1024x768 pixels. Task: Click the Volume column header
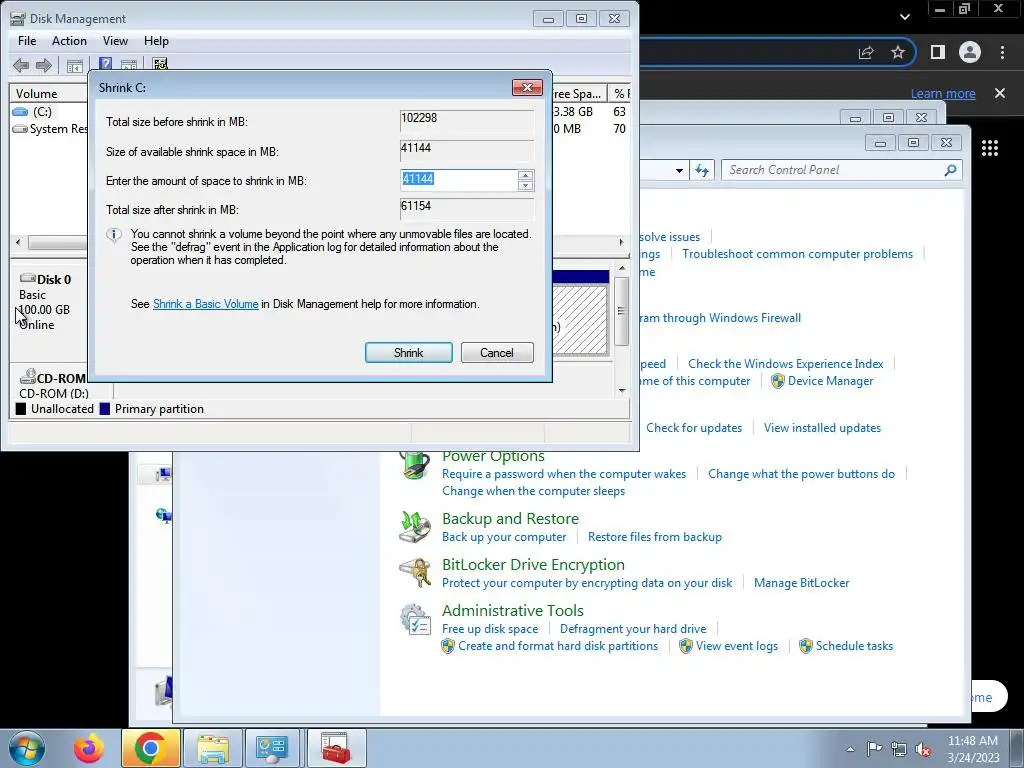coord(48,93)
